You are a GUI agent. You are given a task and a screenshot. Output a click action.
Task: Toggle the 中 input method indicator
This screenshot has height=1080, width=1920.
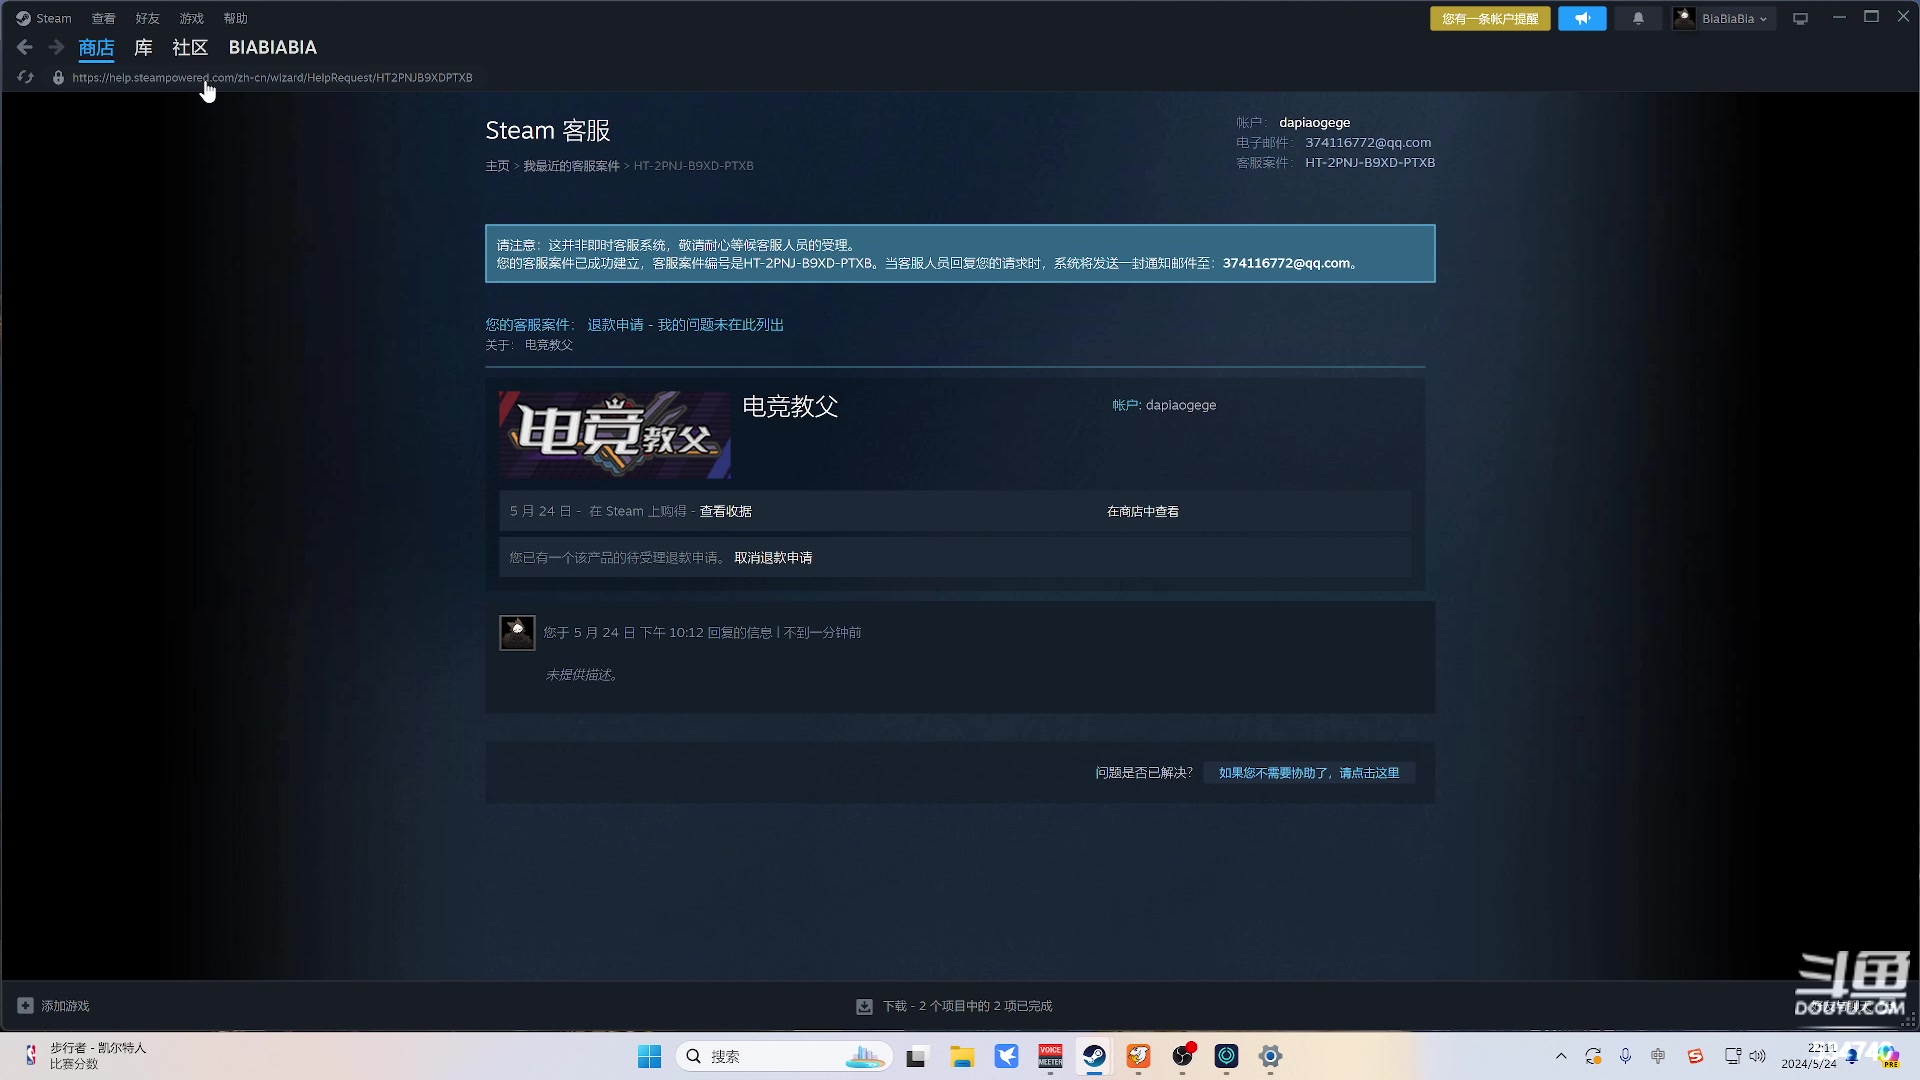point(1658,1056)
